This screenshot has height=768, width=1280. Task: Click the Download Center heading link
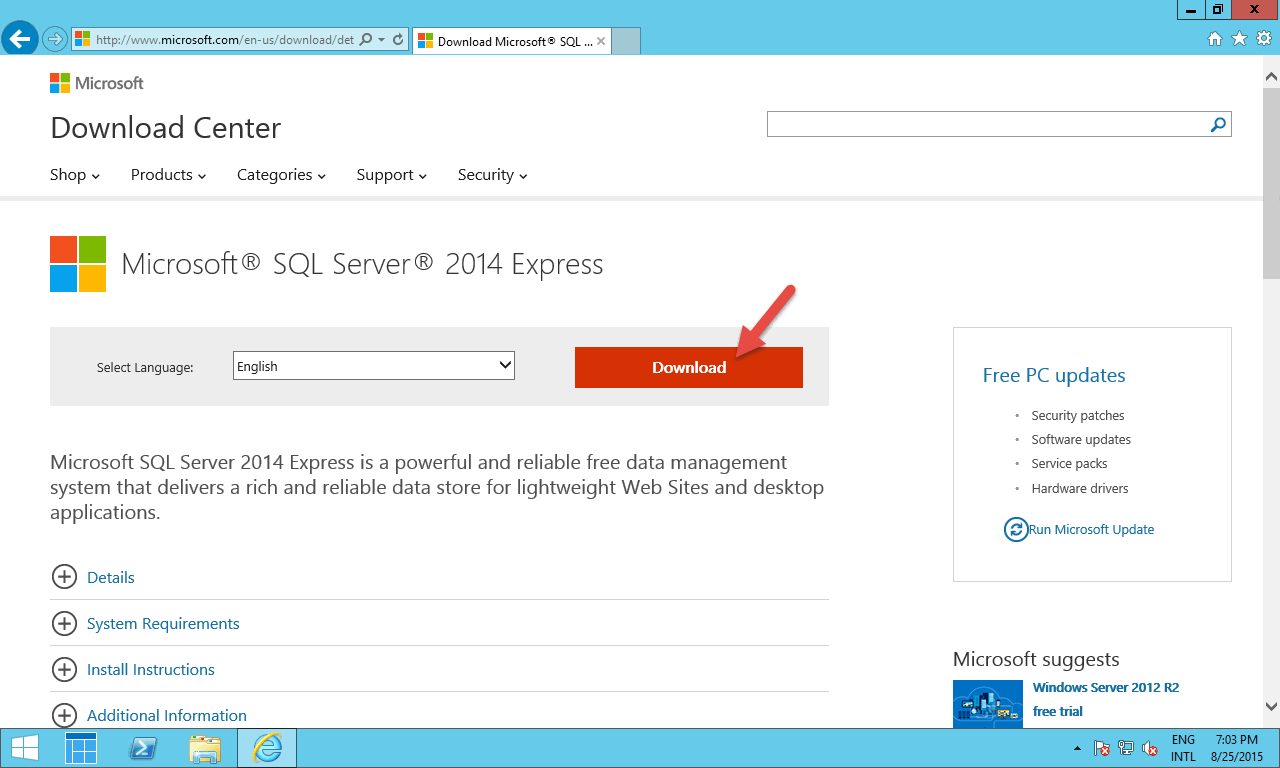coord(165,128)
